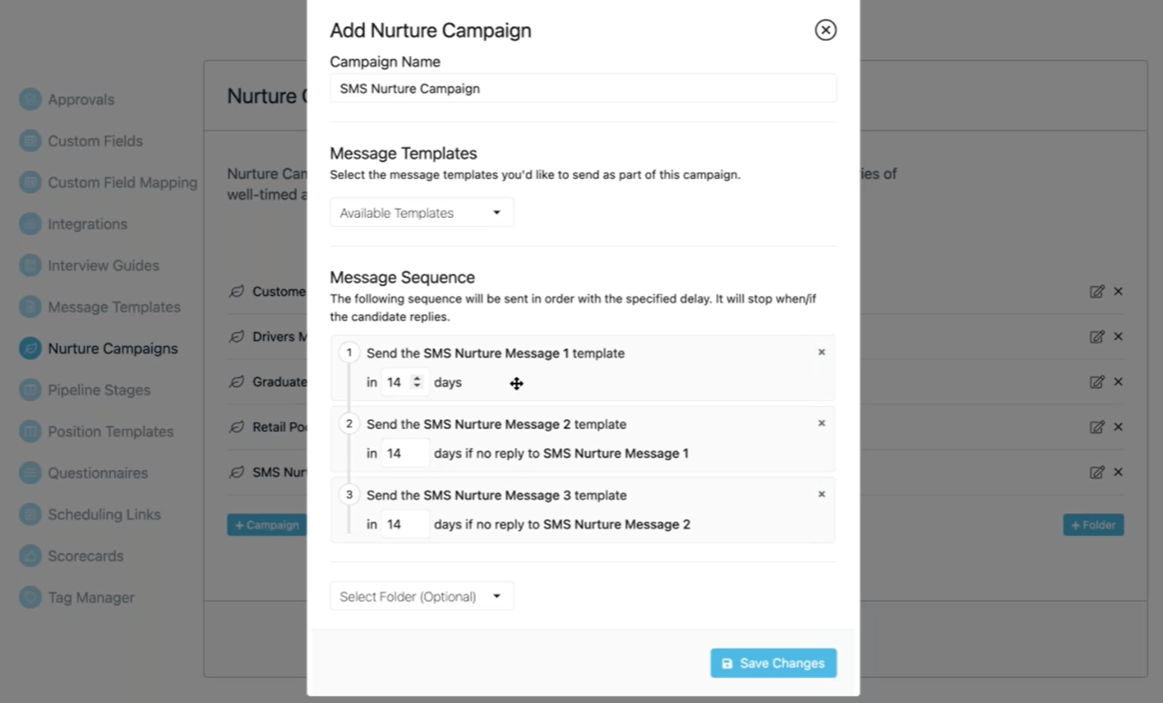
Task: Open the Select Folder (Optional) dropdown
Action: tap(421, 597)
